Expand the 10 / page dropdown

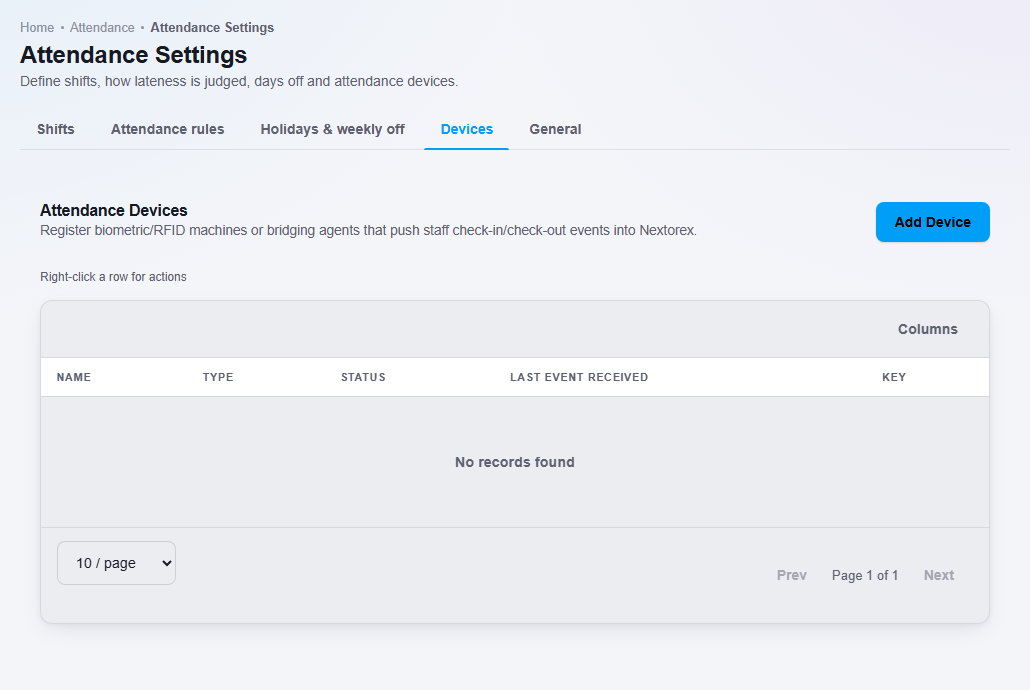116,563
